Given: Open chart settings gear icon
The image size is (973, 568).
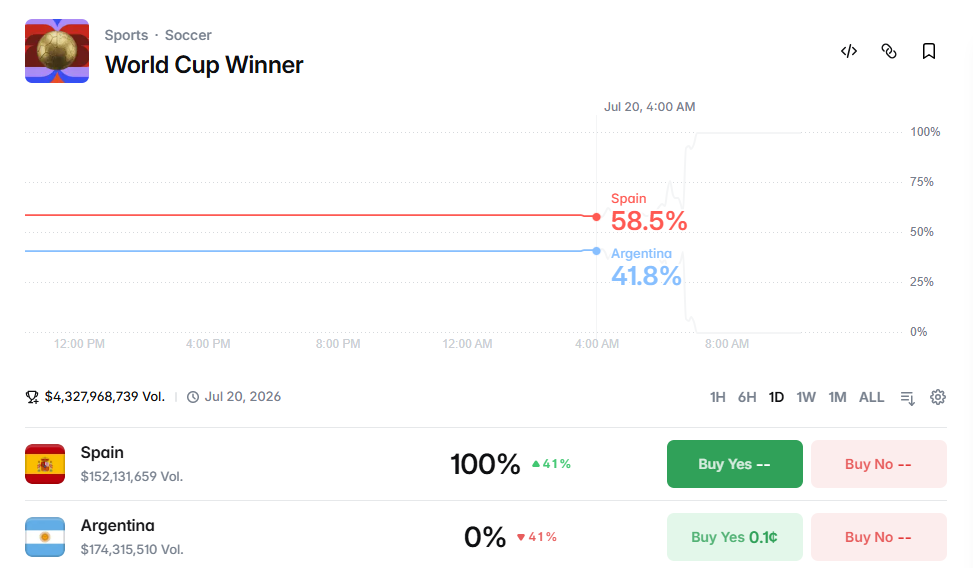Looking at the screenshot, I should point(938,397).
